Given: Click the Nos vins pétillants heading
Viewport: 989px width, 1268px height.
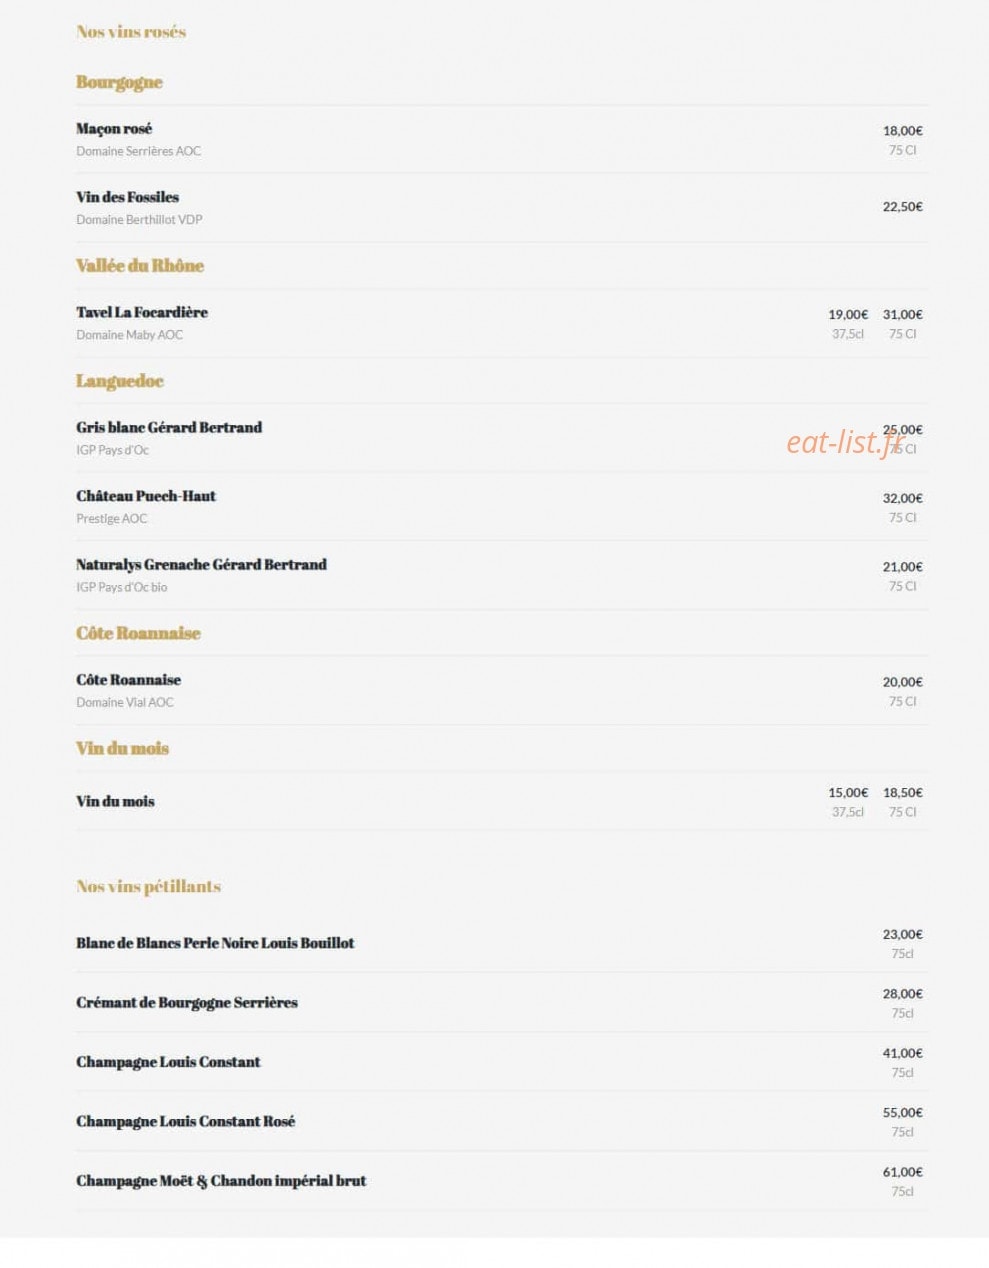Looking at the screenshot, I should pyautogui.click(x=148, y=887).
